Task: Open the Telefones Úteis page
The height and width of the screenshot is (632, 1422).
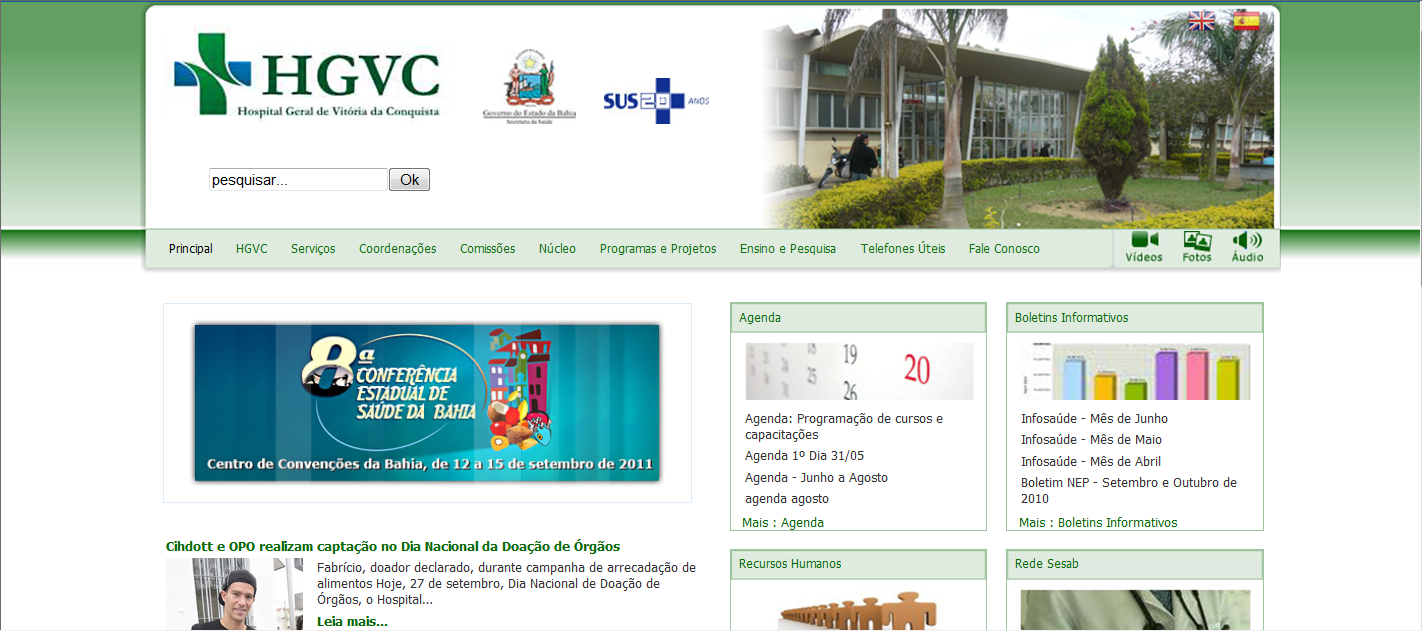Action: pos(902,248)
